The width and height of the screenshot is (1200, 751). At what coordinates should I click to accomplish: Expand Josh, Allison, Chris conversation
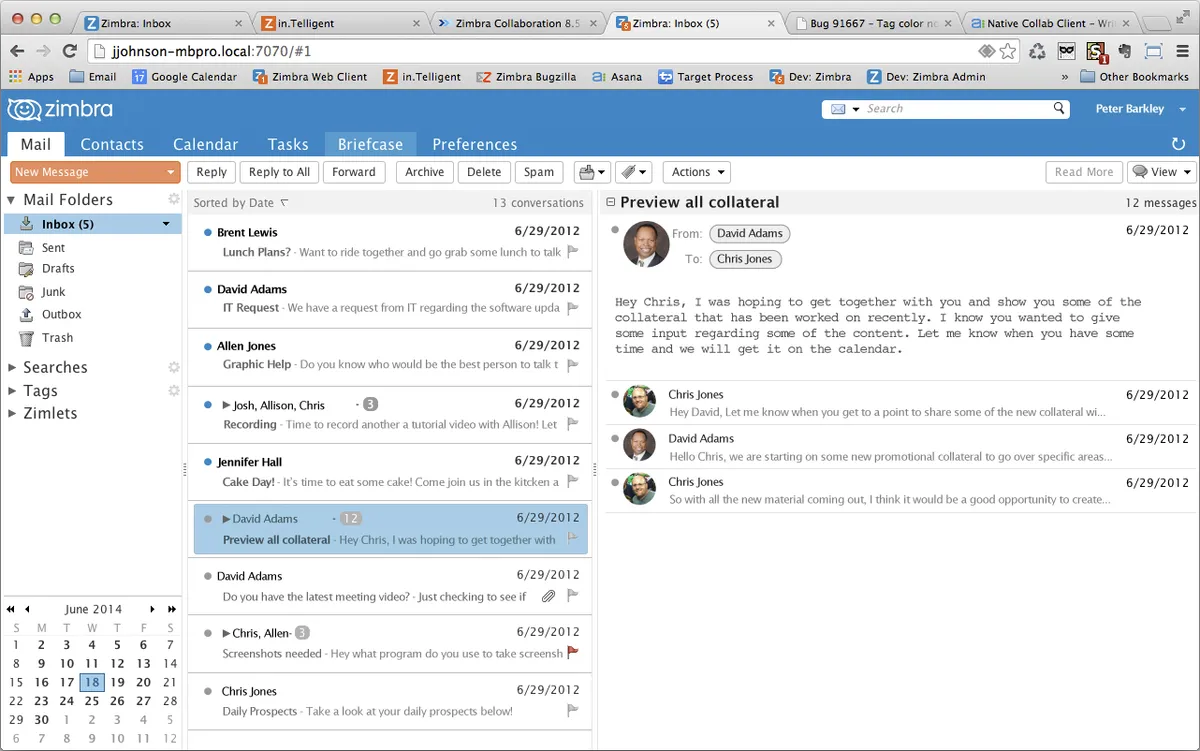[226, 405]
